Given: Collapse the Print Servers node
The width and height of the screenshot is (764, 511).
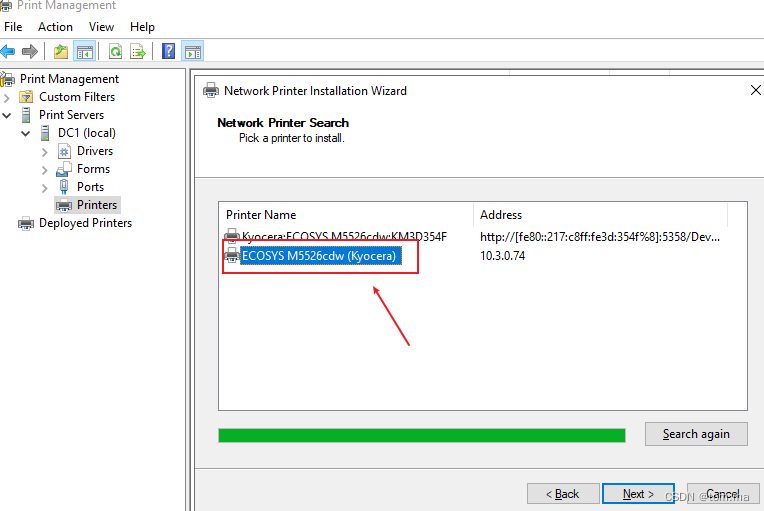Looking at the screenshot, I should pos(7,115).
